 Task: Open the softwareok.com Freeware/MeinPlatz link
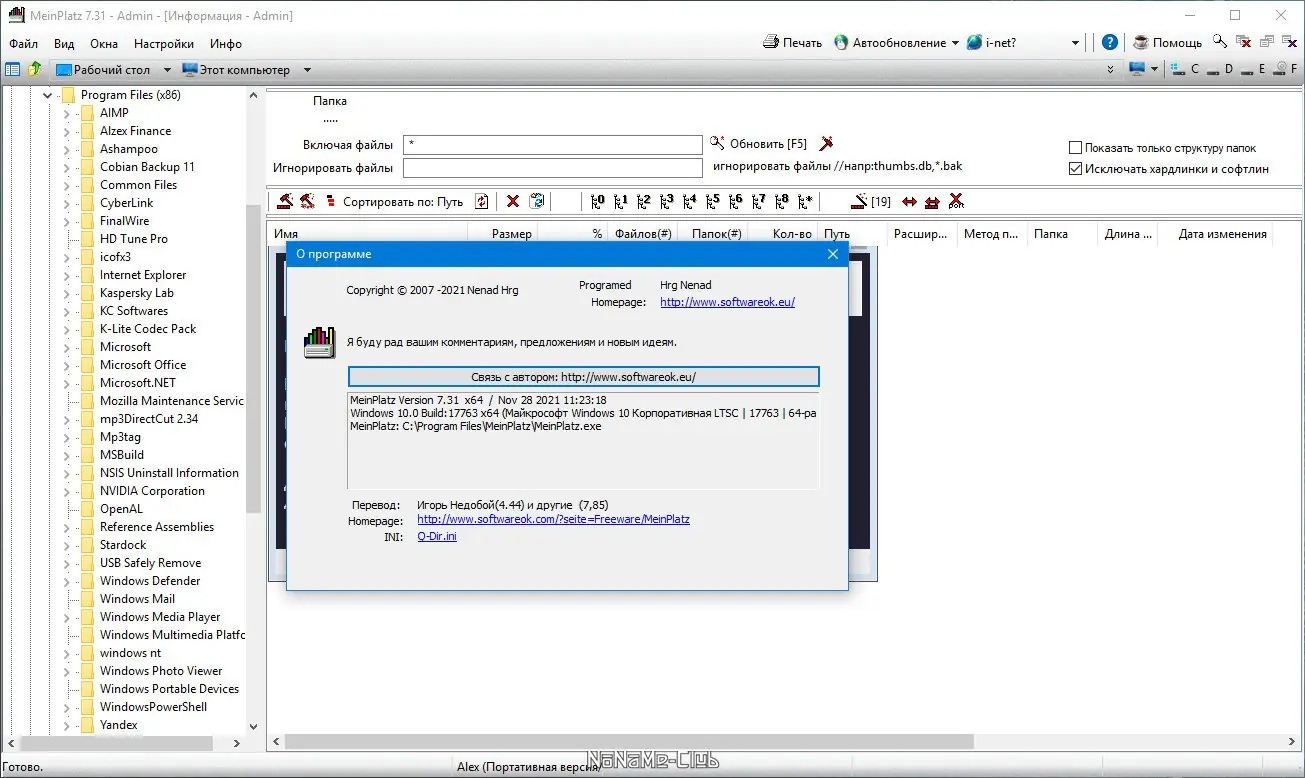(553, 520)
